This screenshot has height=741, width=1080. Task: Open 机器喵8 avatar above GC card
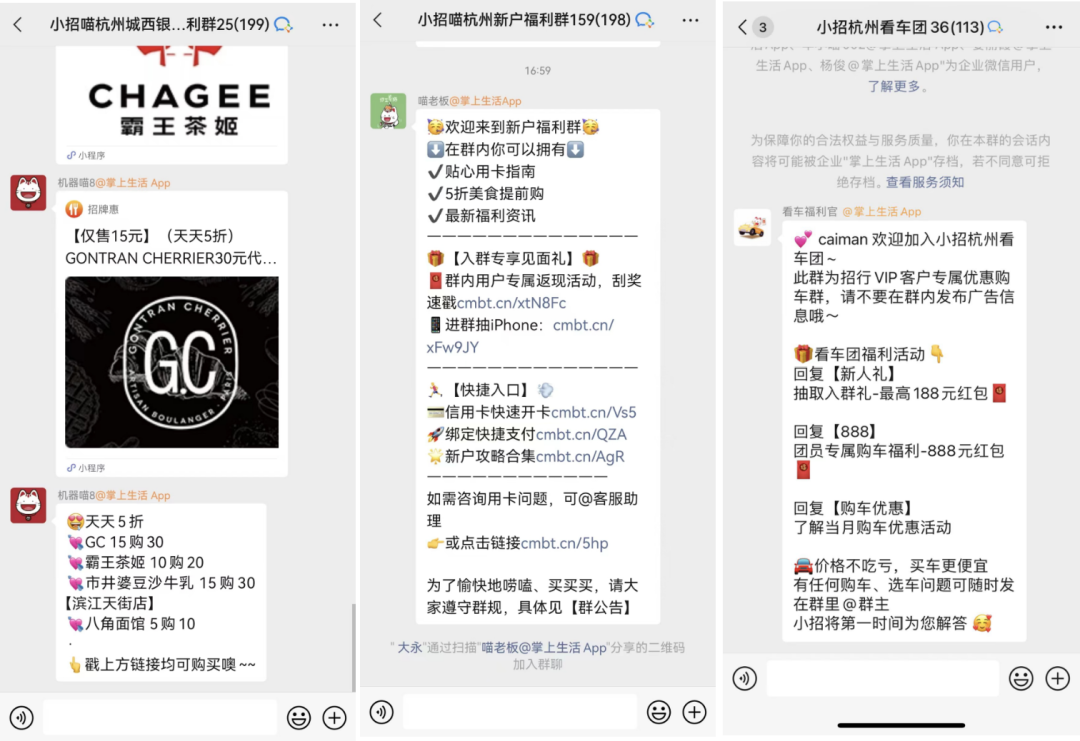pyautogui.click(x=28, y=193)
